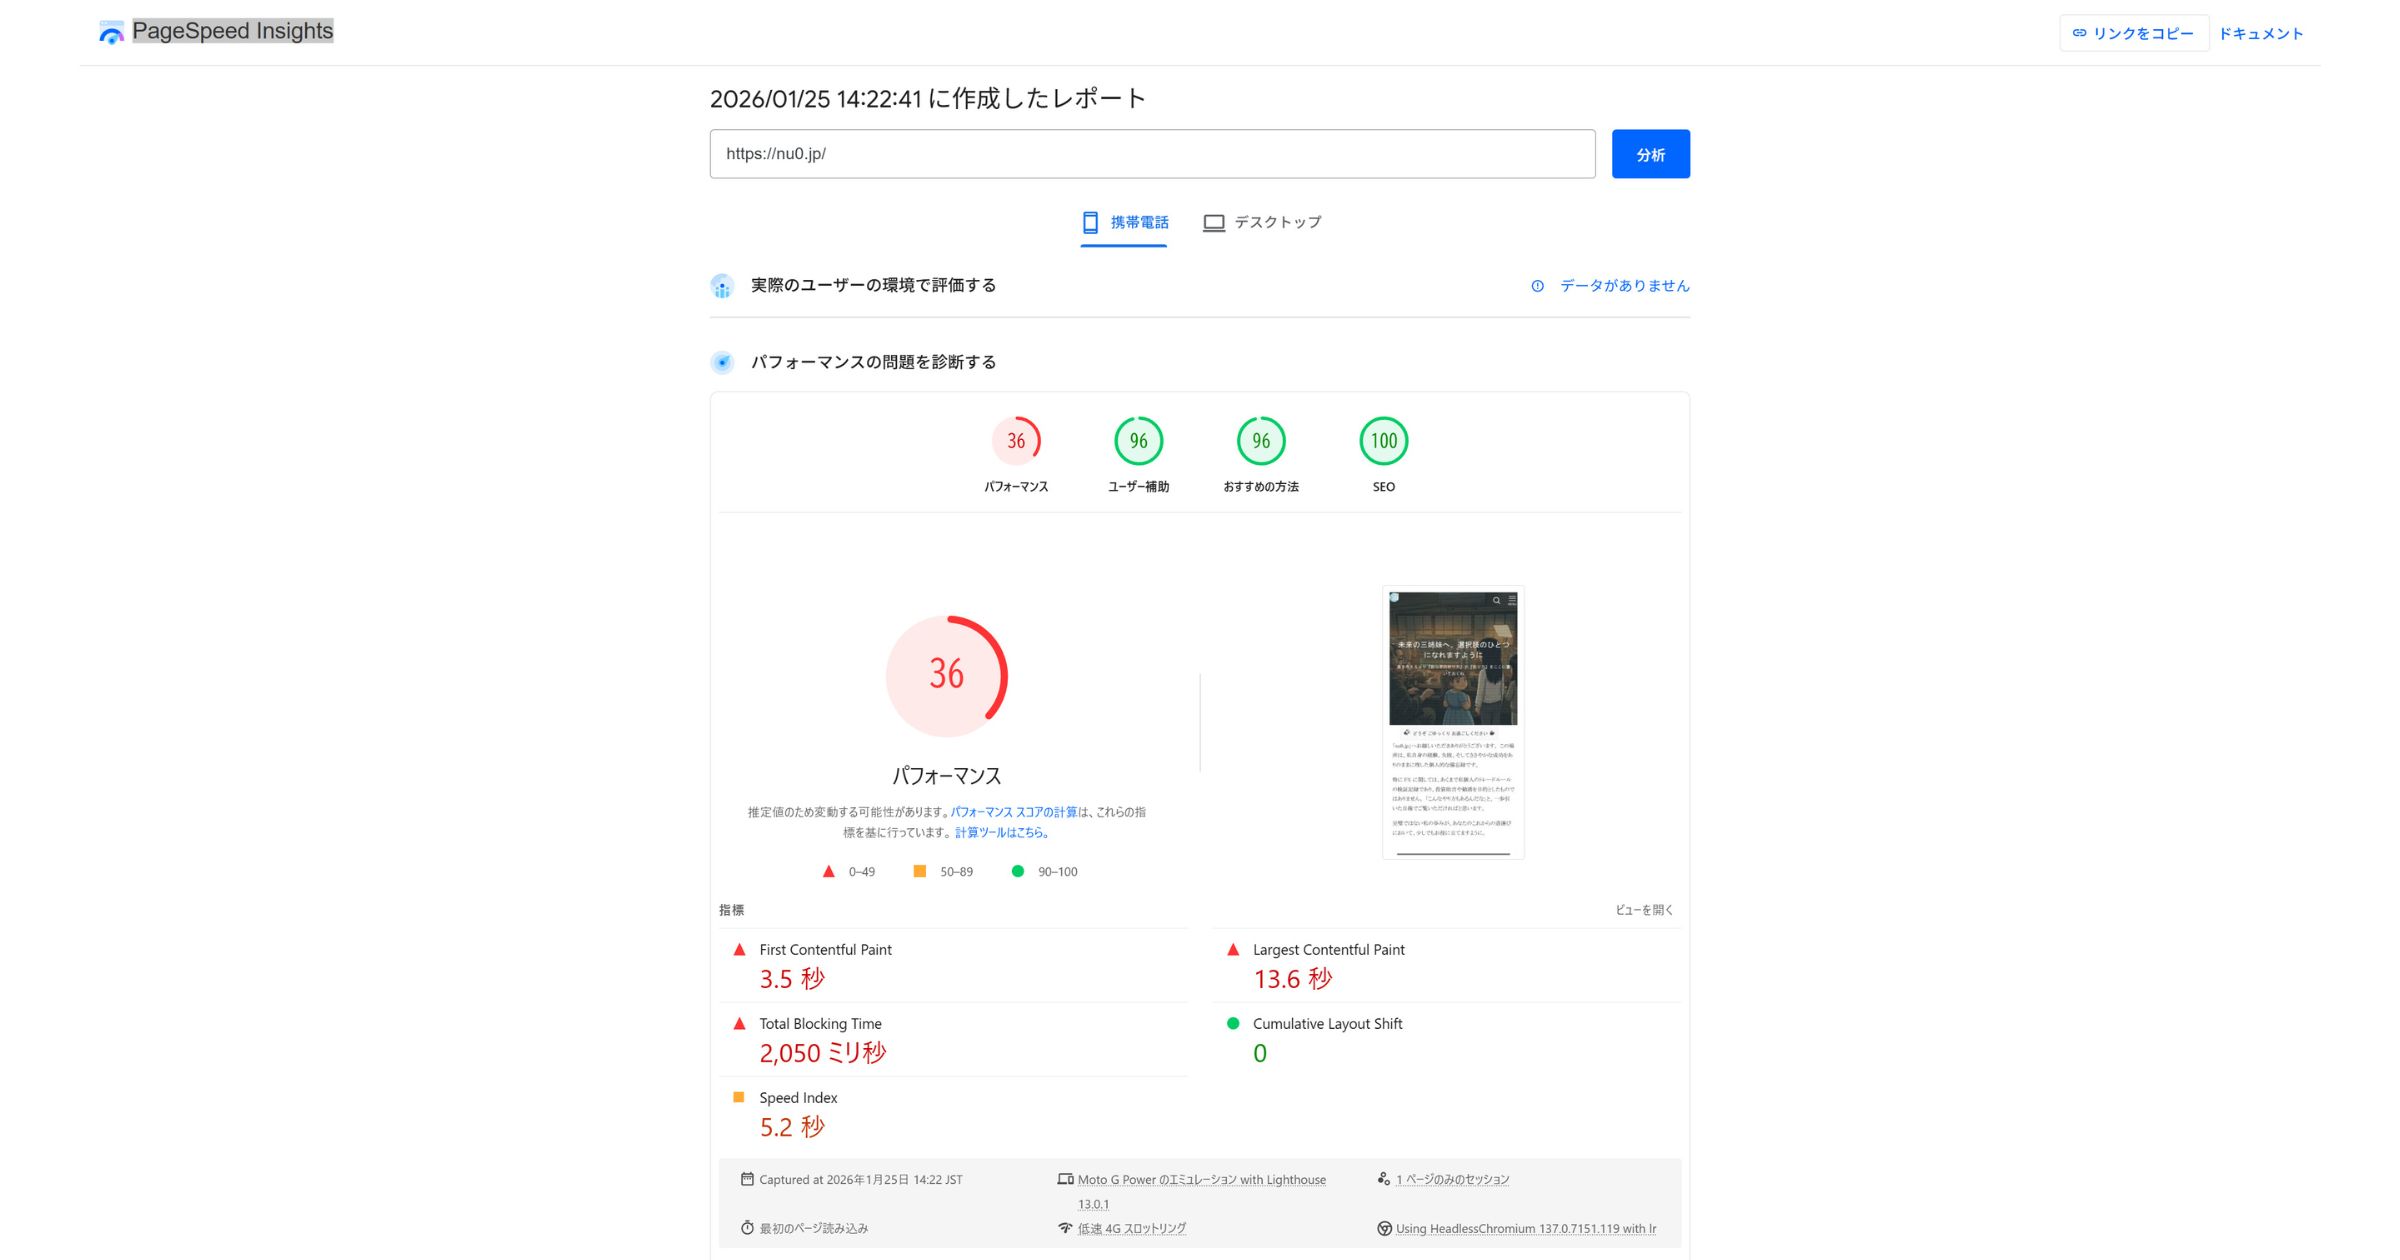Click the info icon beside データがありません

[x=1537, y=285]
